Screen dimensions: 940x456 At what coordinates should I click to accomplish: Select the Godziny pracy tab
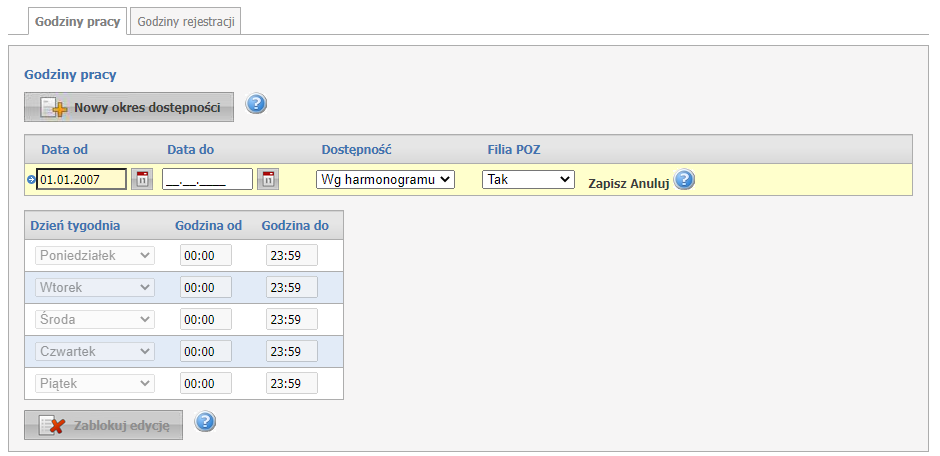pyautogui.click(x=77, y=21)
